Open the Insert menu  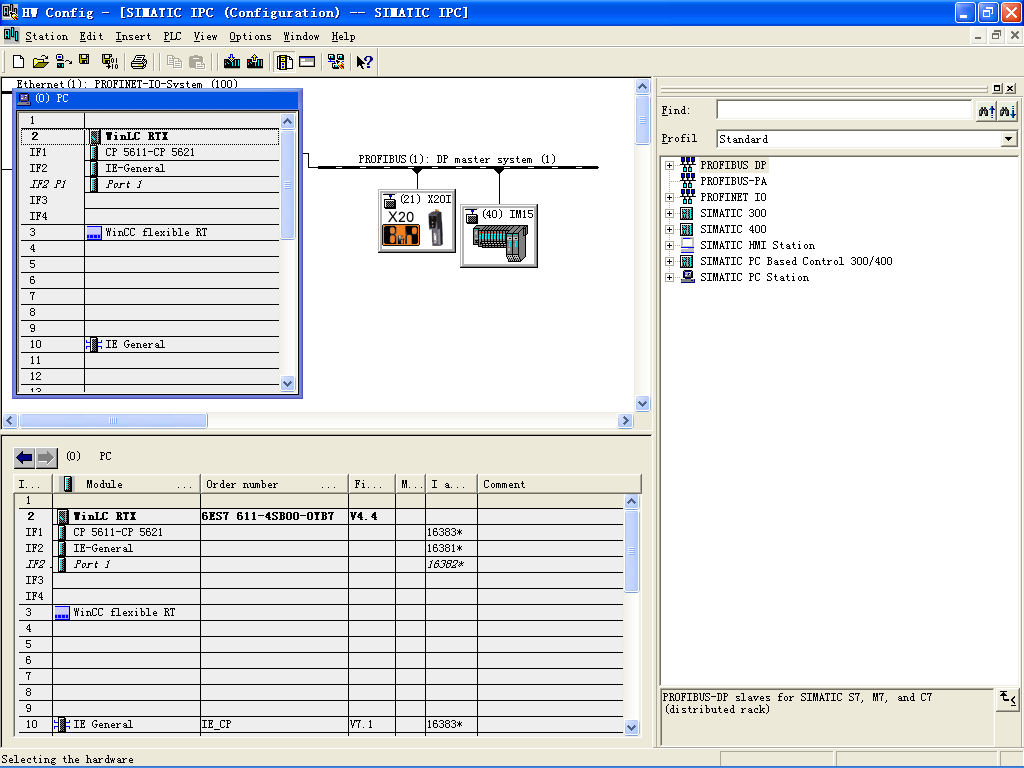(133, 37)
